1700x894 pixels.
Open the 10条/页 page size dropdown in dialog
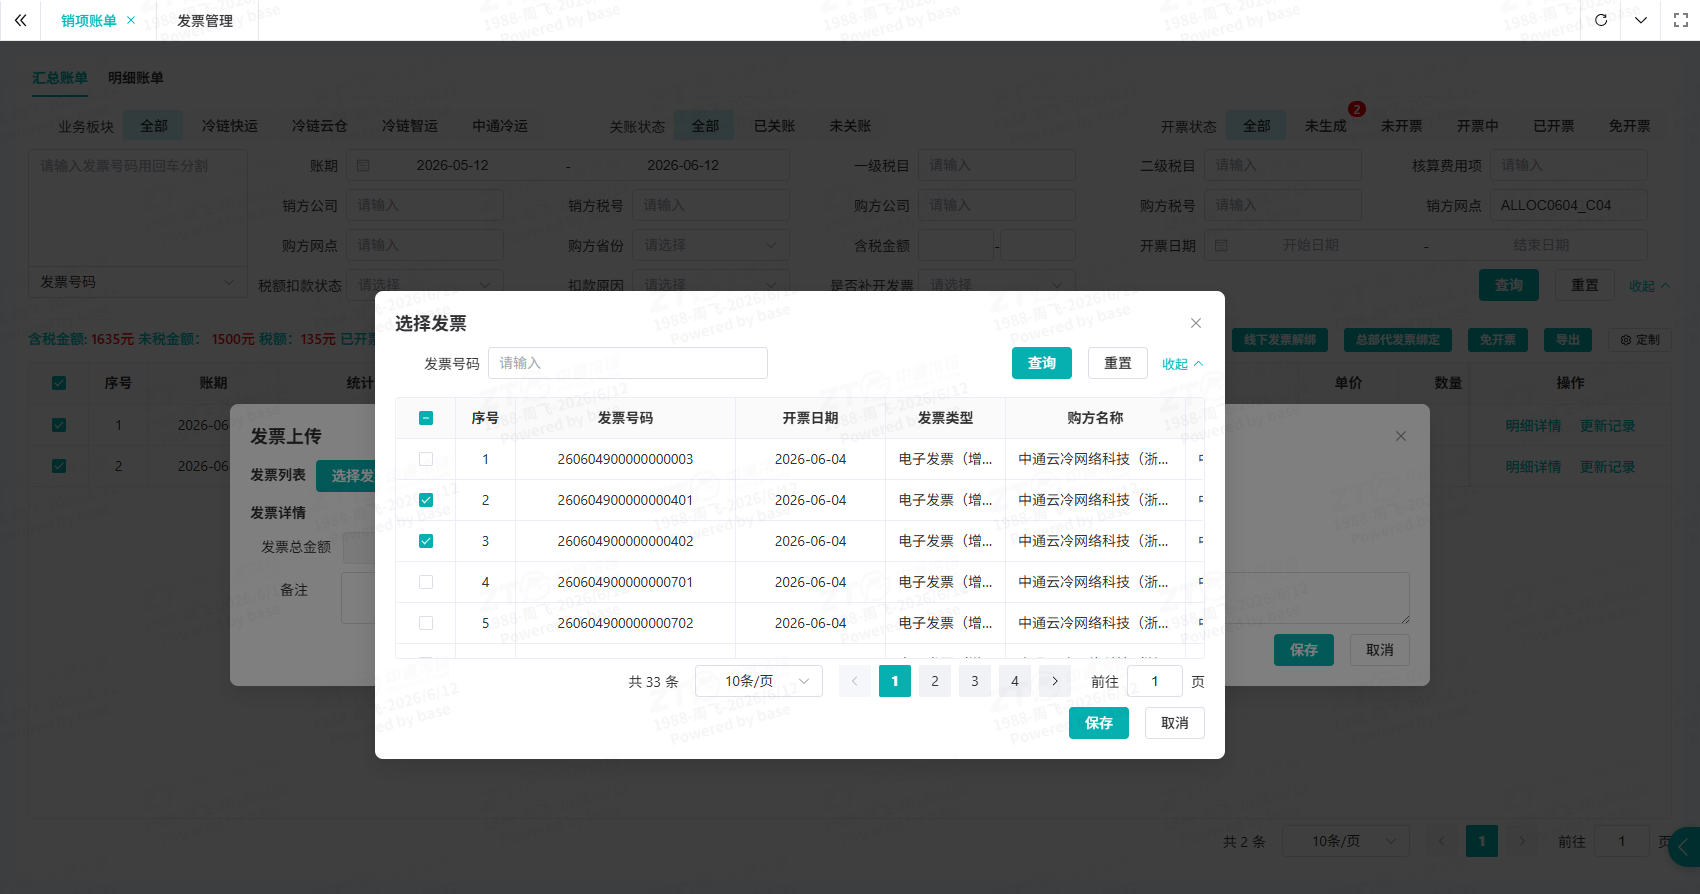coord(759,681)
